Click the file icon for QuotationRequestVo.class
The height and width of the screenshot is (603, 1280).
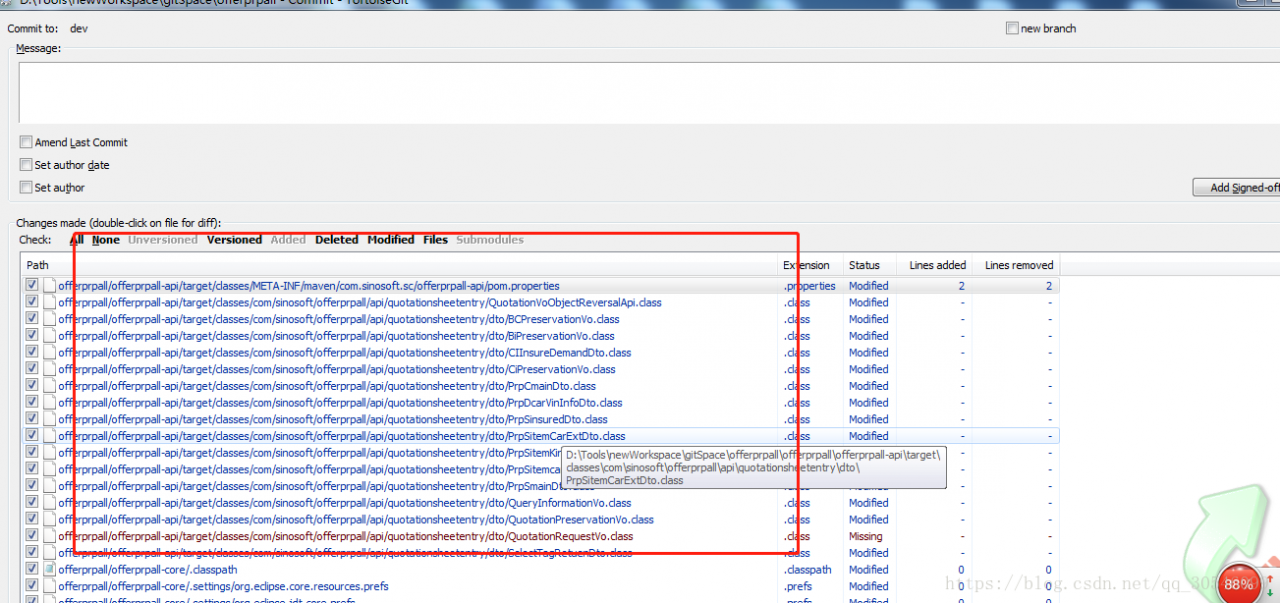click(x=49, y=536)
